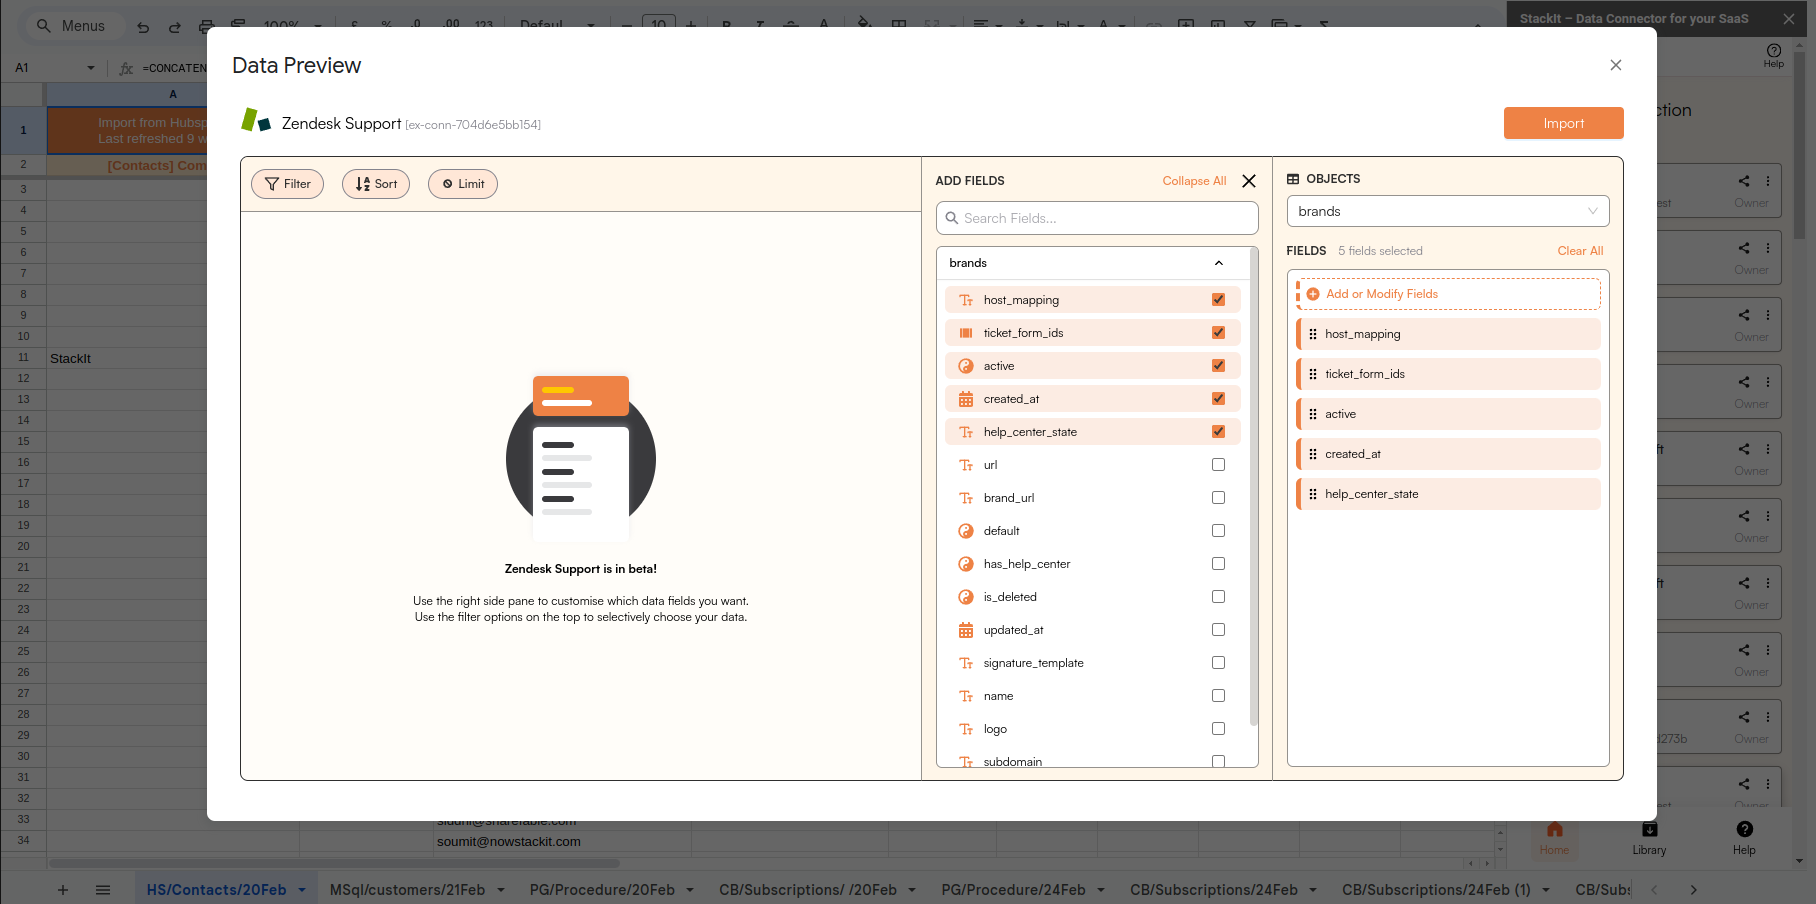Collapse the brands field group

tap(1219, 263)
